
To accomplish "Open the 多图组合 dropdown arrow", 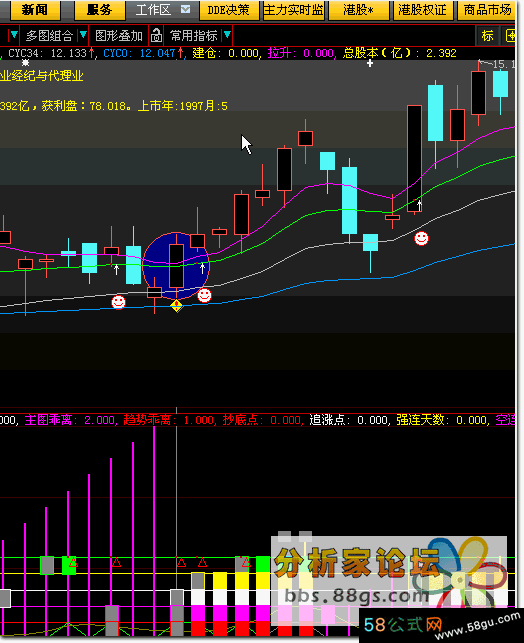I will [83, 35].
